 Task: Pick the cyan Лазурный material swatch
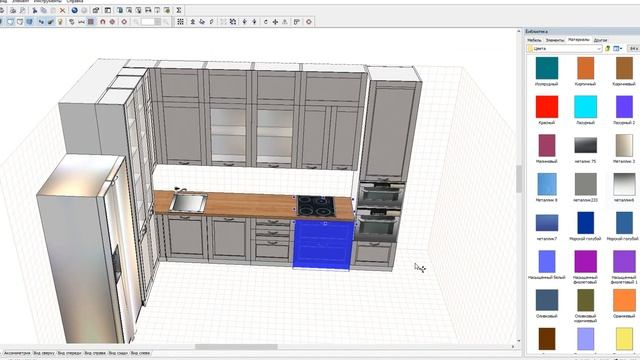coord(585,107)
